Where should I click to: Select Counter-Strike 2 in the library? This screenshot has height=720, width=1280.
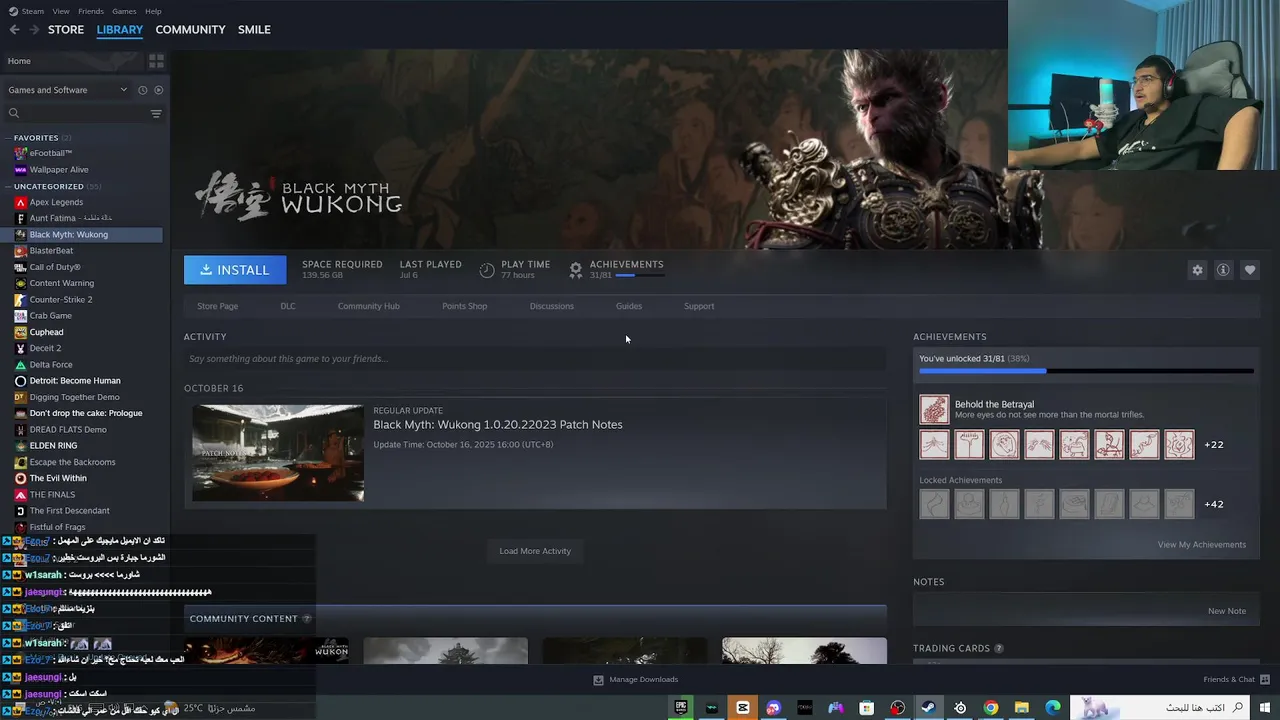60,300
